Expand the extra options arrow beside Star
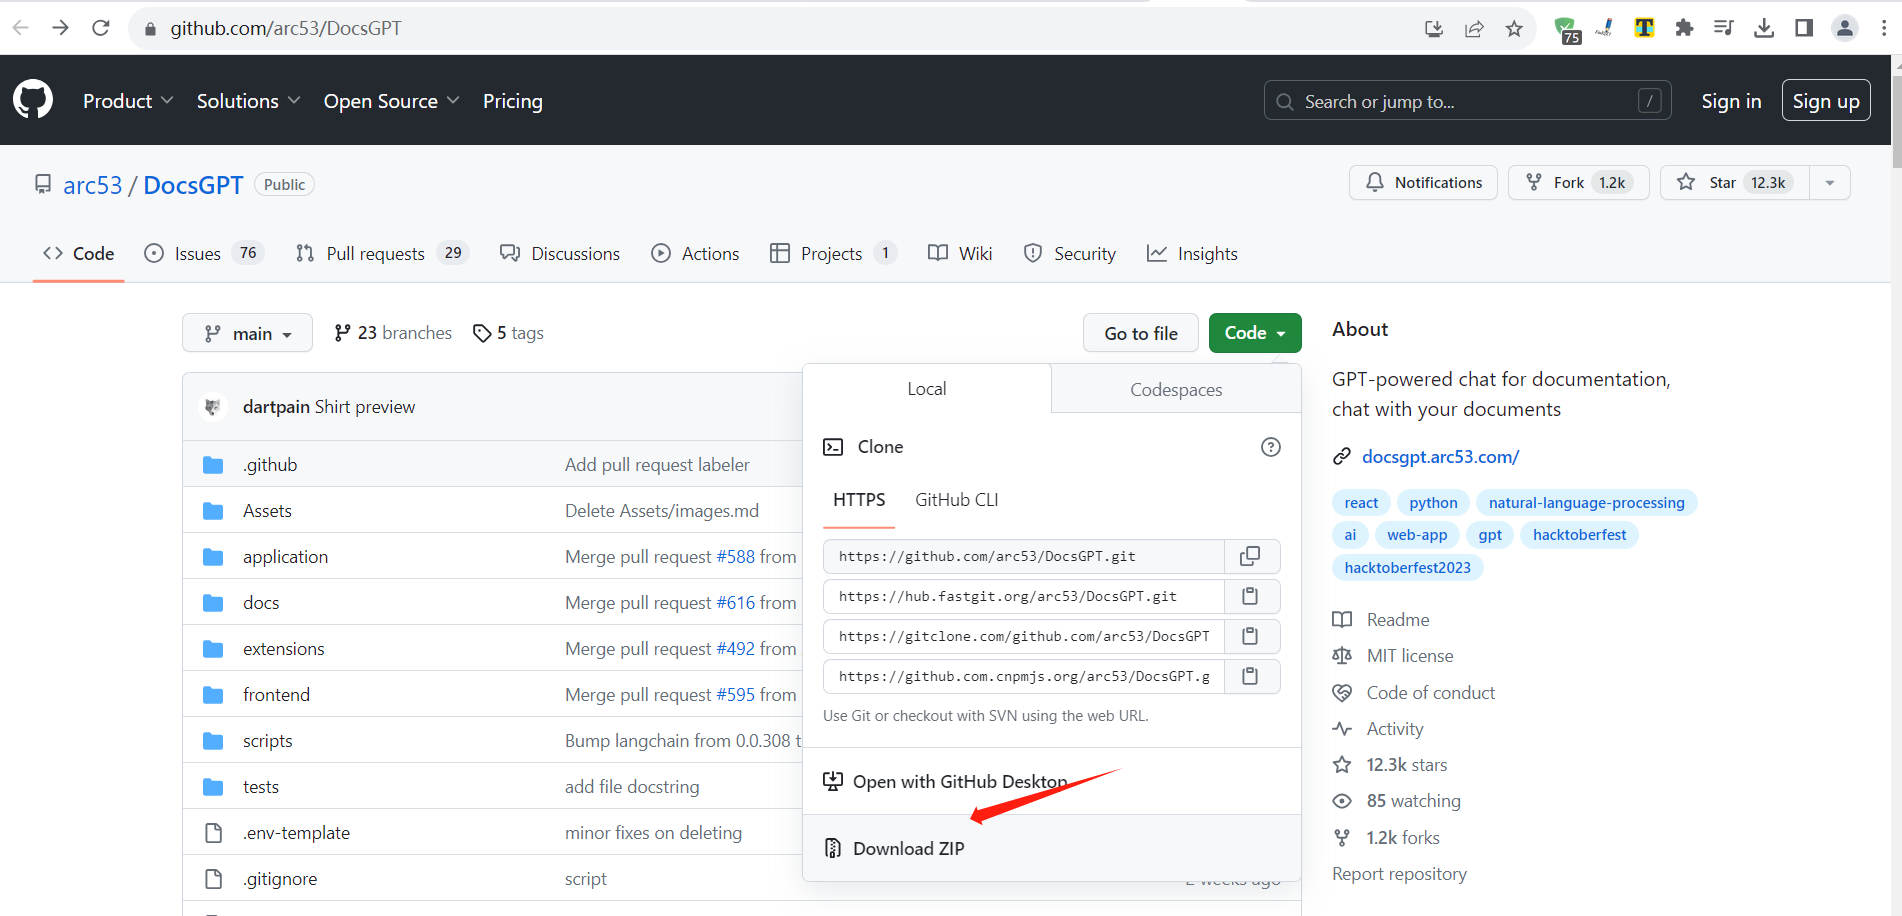This screenshot has height=916, width=1902. [1829, 182]
